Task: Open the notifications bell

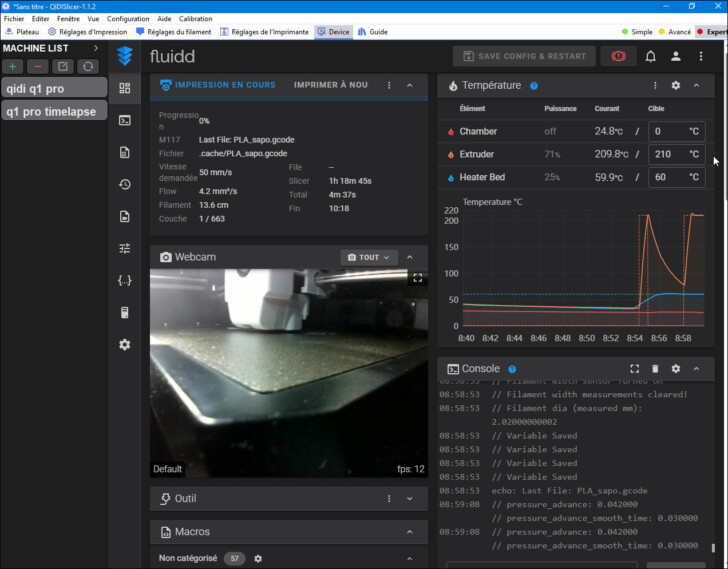Action: 651,57
